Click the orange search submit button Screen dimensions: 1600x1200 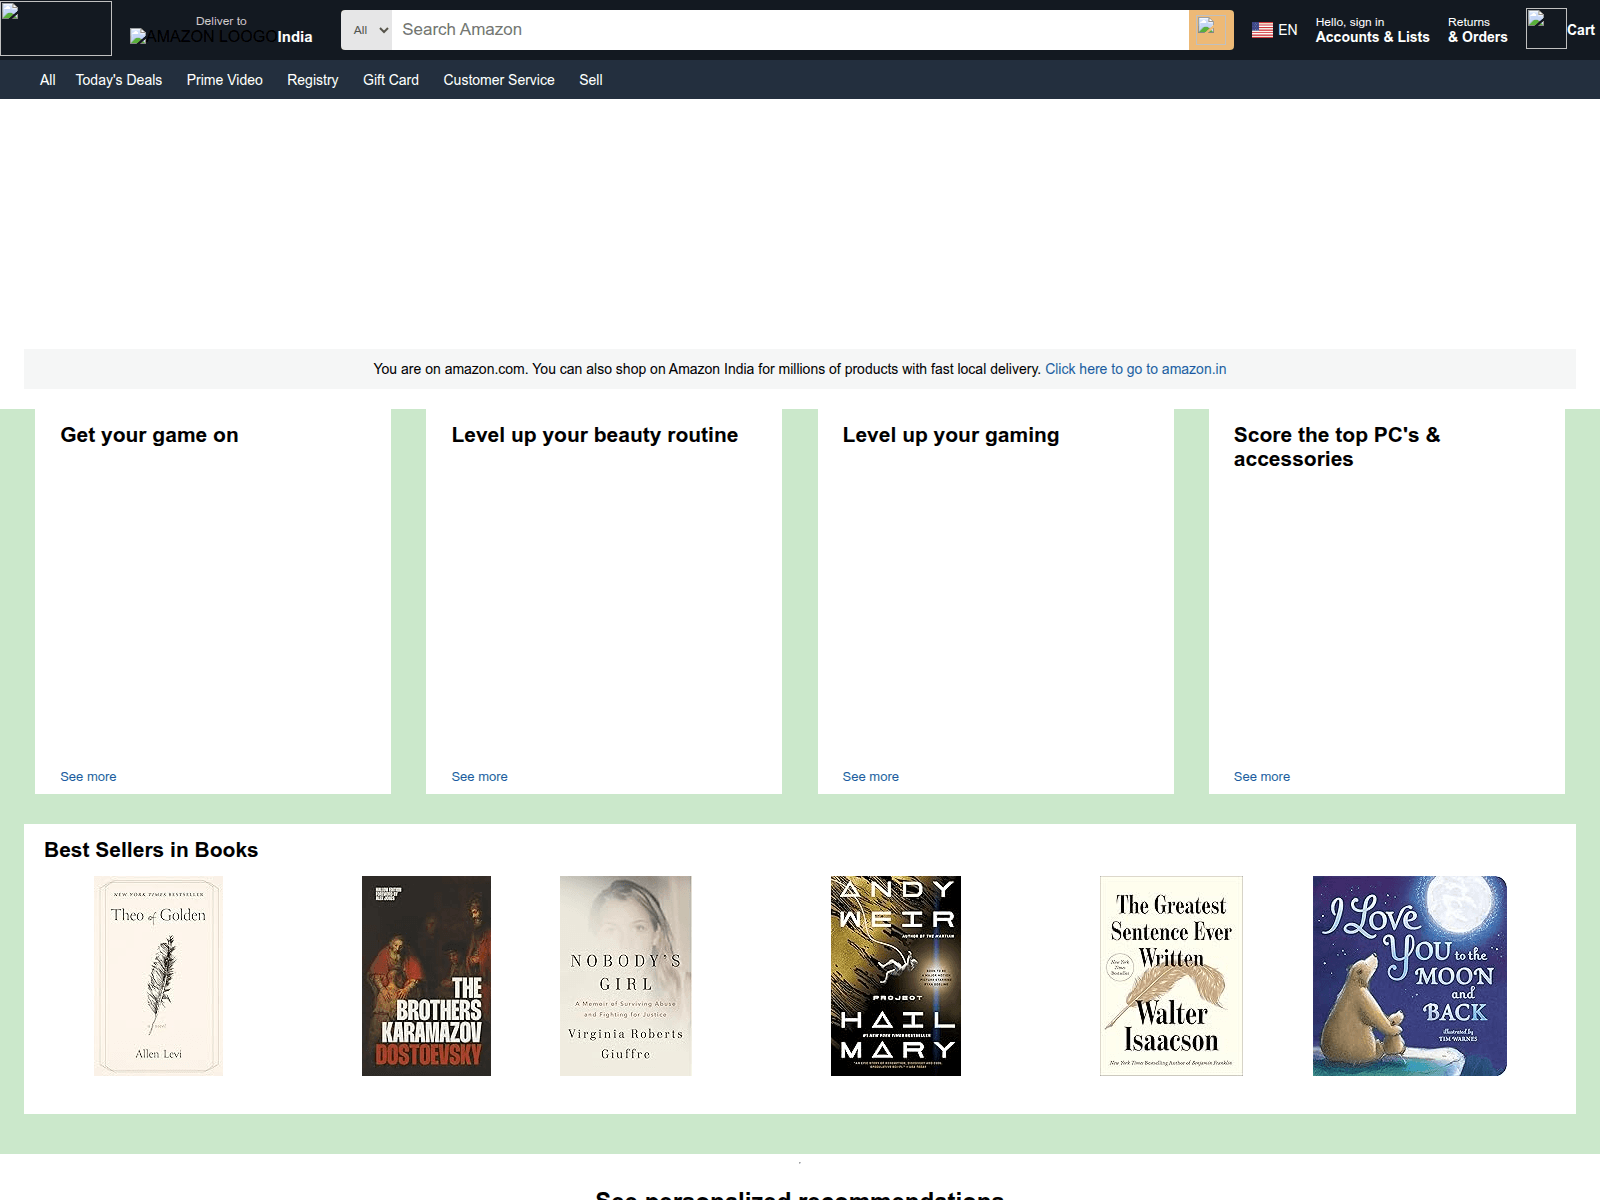click(x=1210, y=30)
